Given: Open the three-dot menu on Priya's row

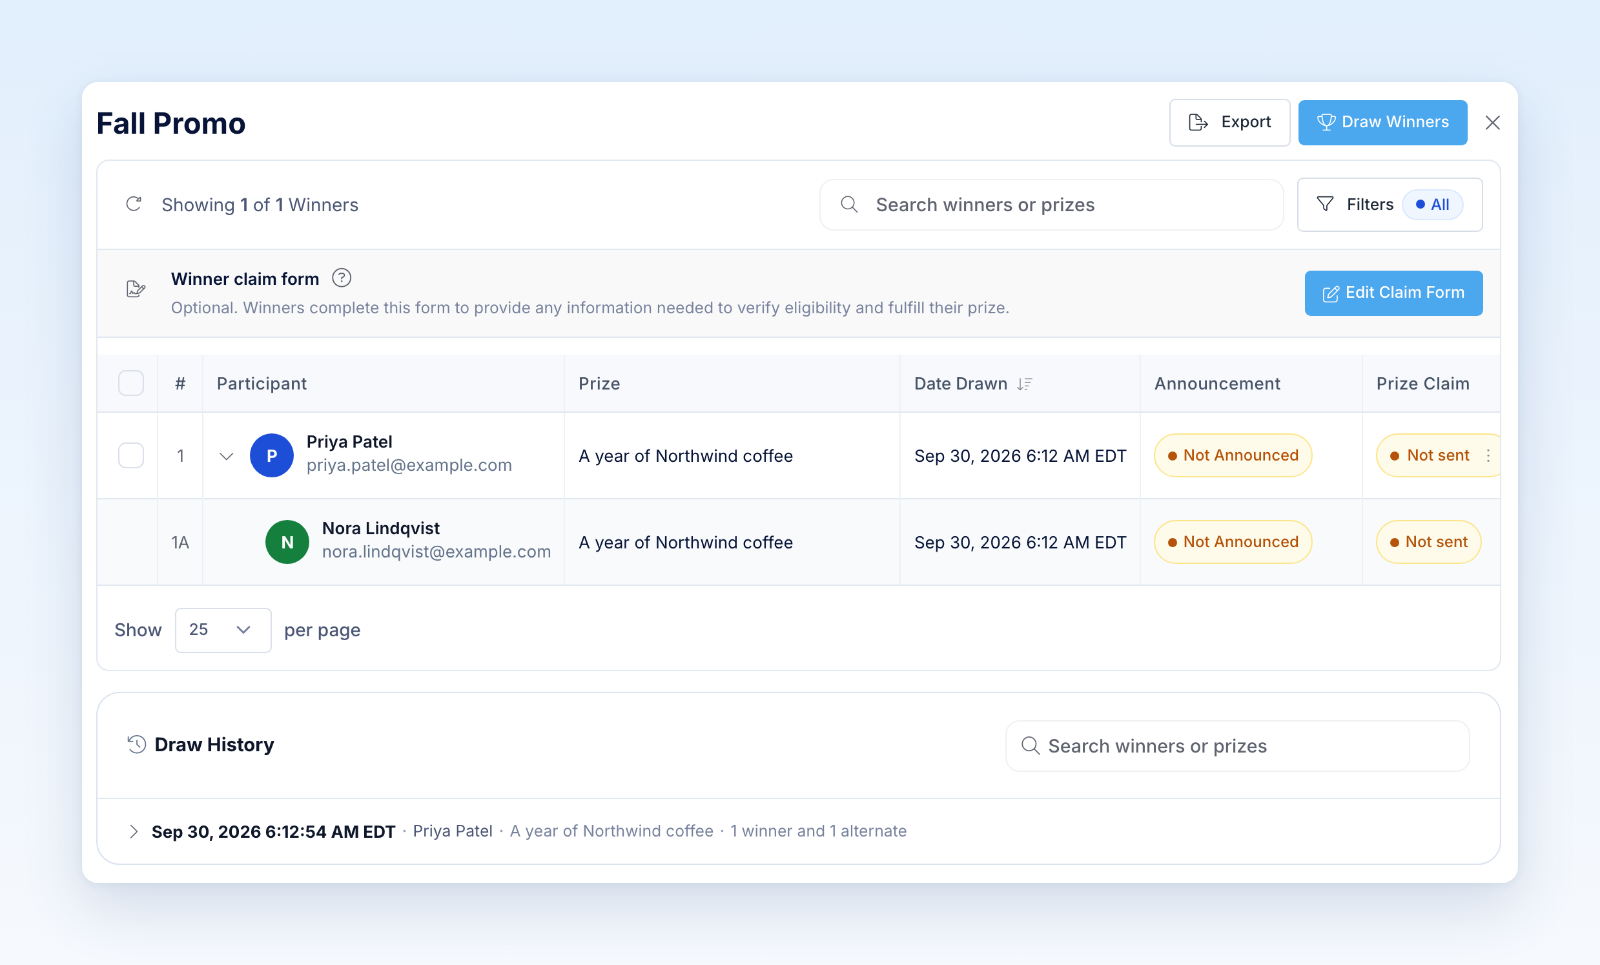Looking at the screenshot, I should pos(1488,455).
